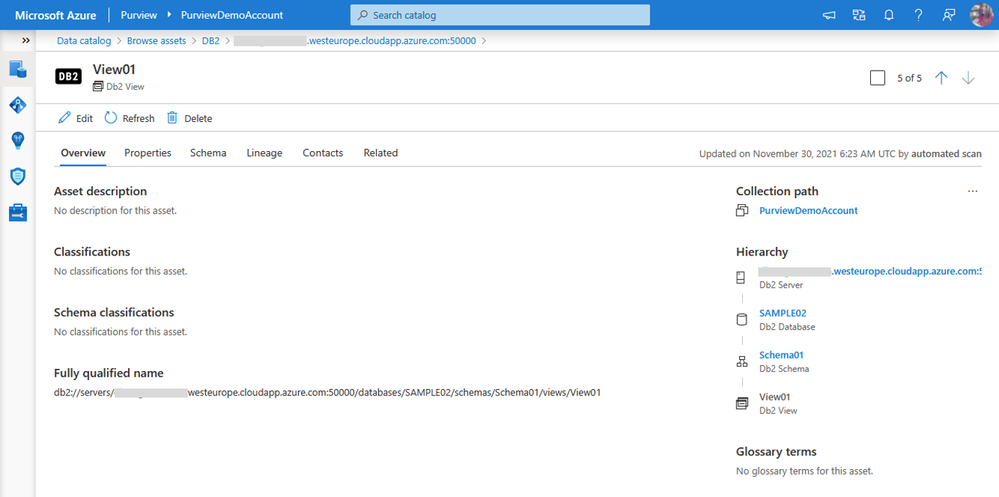
Task: Click the DB2 asset logo badge
Action: coord(68,76)
